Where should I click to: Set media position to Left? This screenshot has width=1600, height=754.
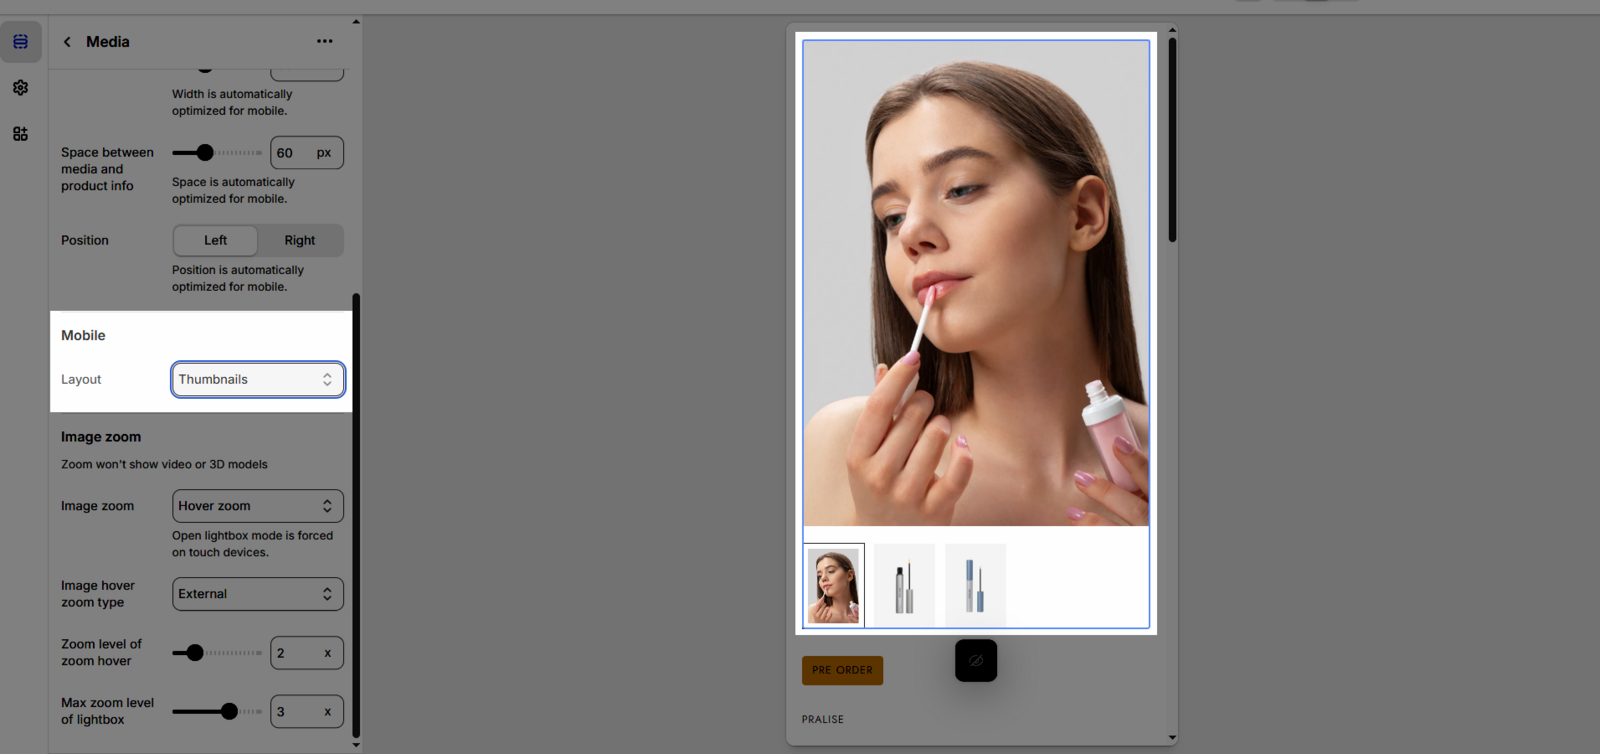tap(215, 241)
